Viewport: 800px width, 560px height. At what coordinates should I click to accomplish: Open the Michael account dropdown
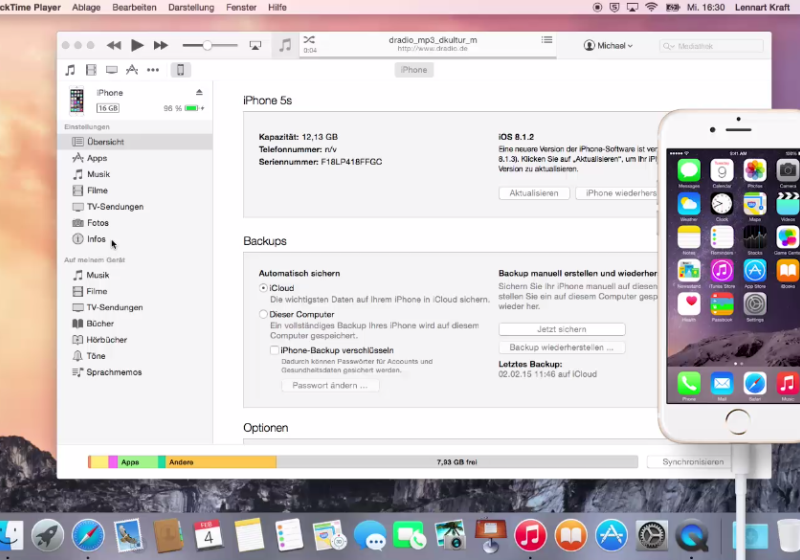point(608,45)
